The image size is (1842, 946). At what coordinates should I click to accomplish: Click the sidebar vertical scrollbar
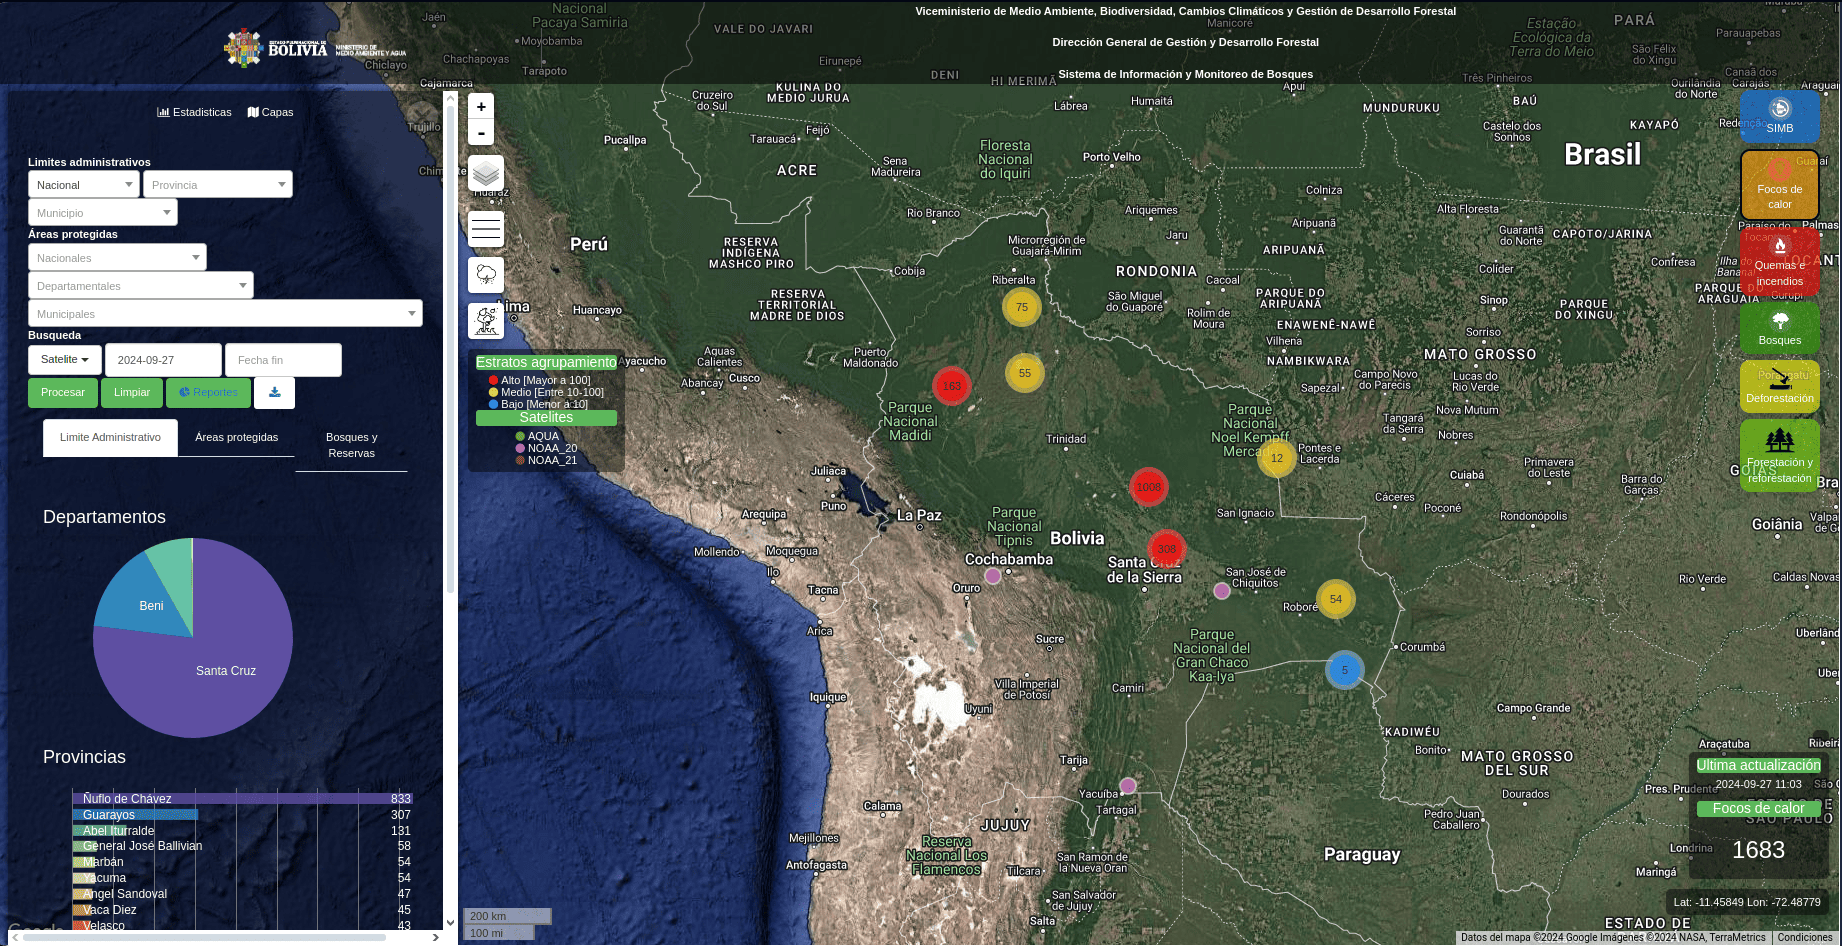coord(450,350)
